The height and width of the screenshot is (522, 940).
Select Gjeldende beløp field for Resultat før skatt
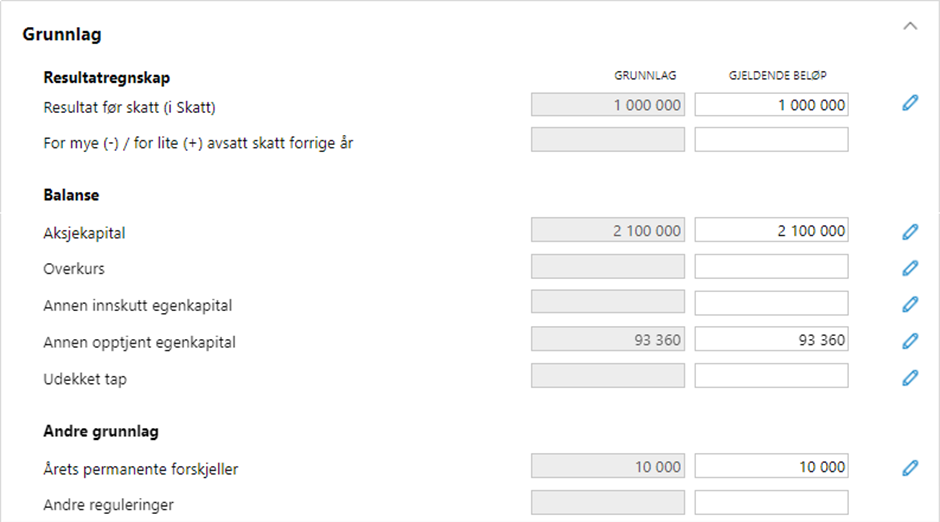[772, 105]
